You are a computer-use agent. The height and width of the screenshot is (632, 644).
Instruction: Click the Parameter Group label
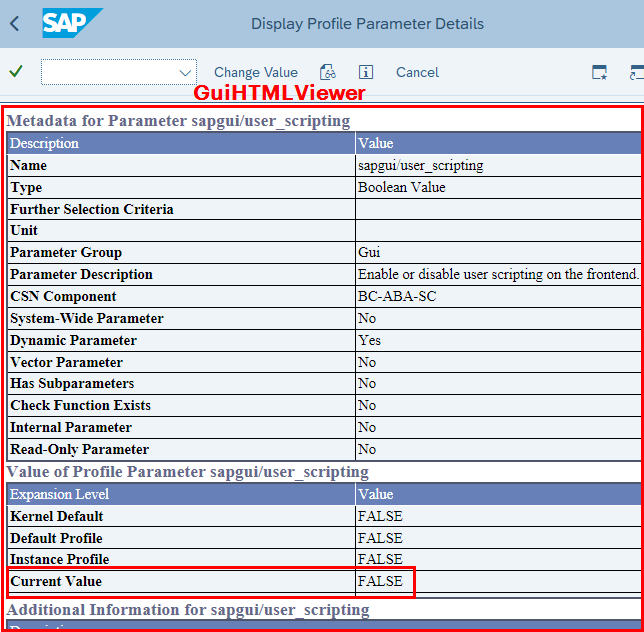66,253
